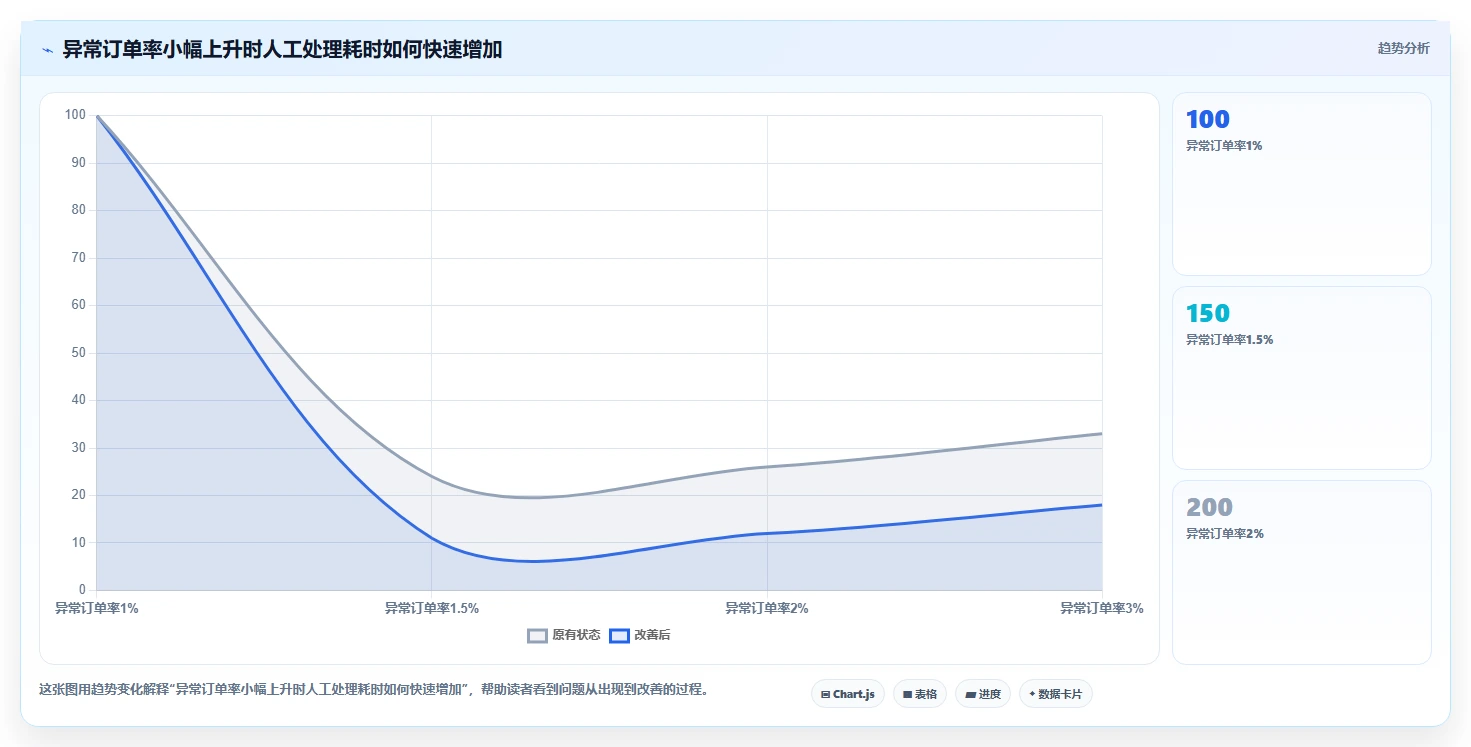
Task: Click y-axis tick label 0
Action: (83, 590)
